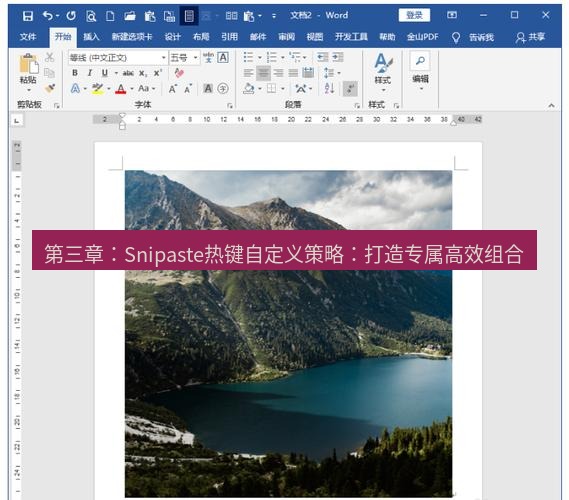Undo the last action
Screen dimensions: 569x500
tap(48, 16)
